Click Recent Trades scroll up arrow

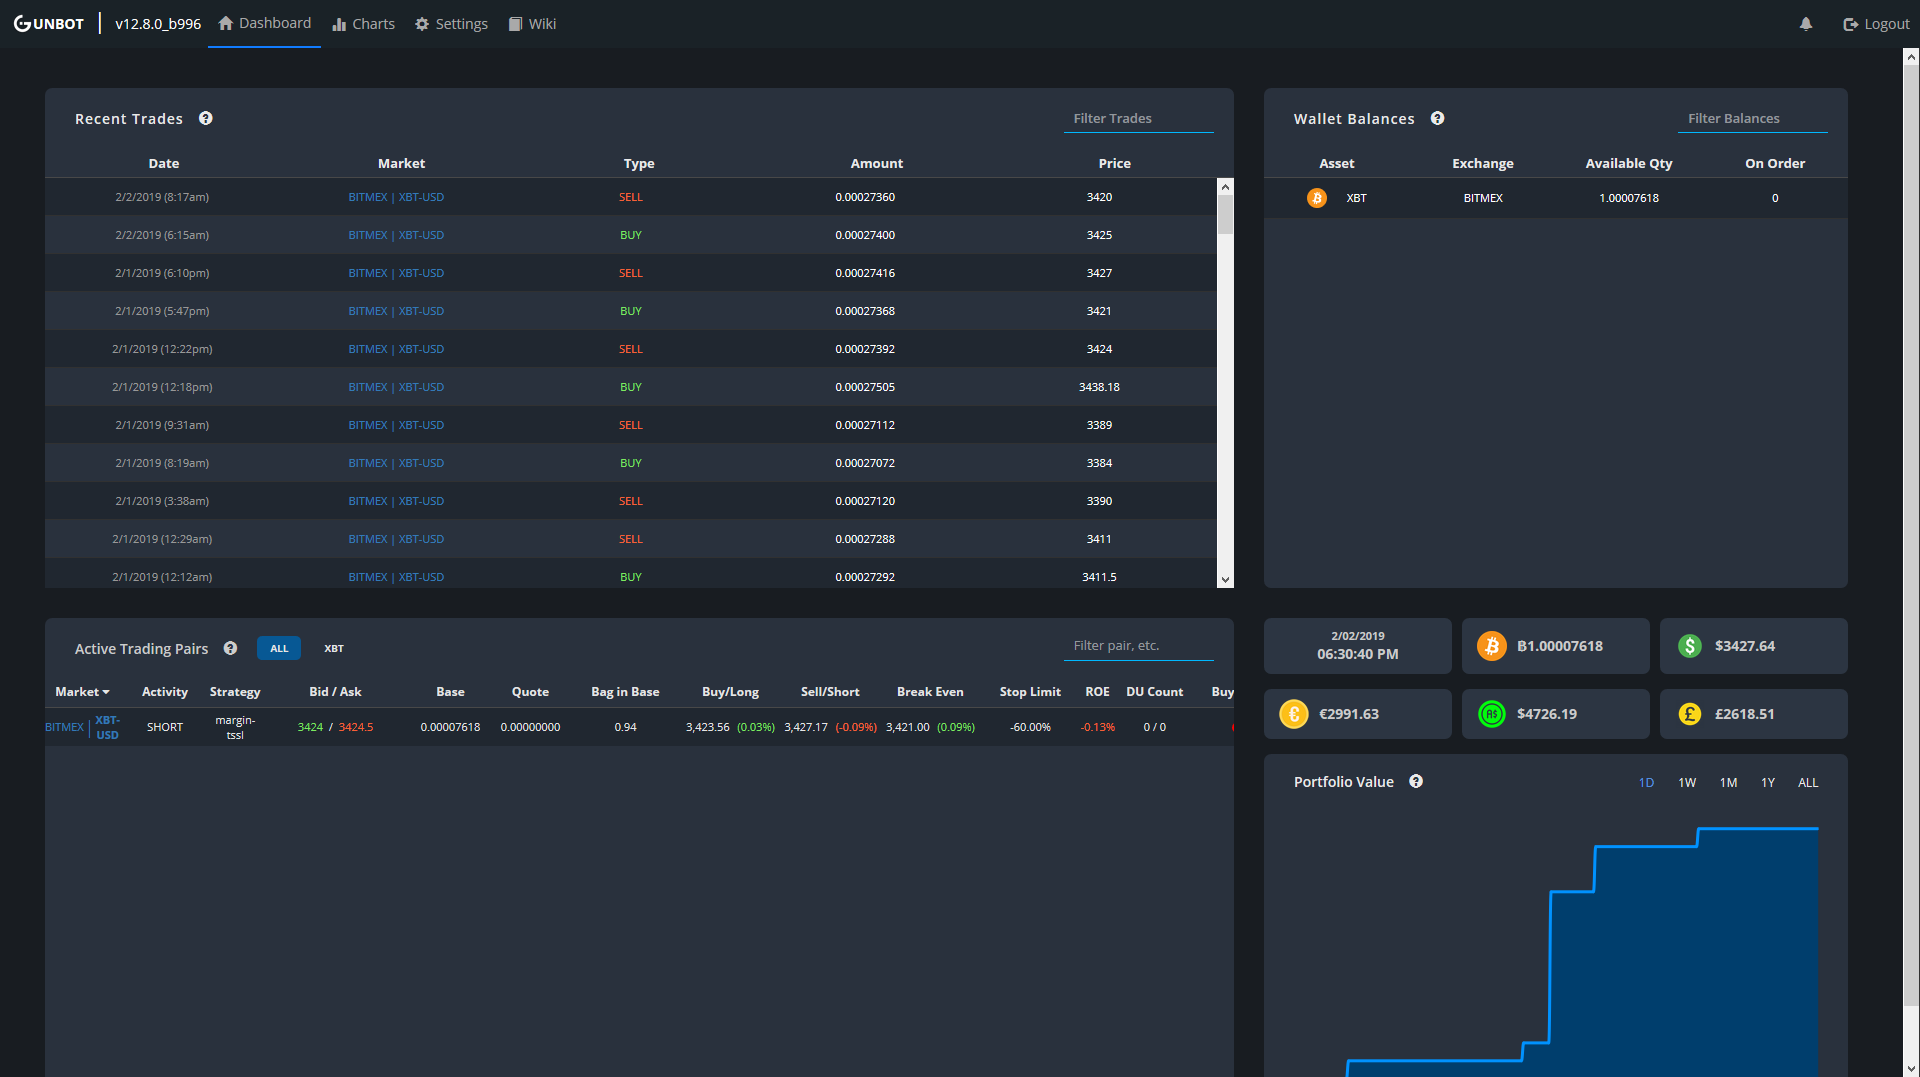tap(1225, 187)
